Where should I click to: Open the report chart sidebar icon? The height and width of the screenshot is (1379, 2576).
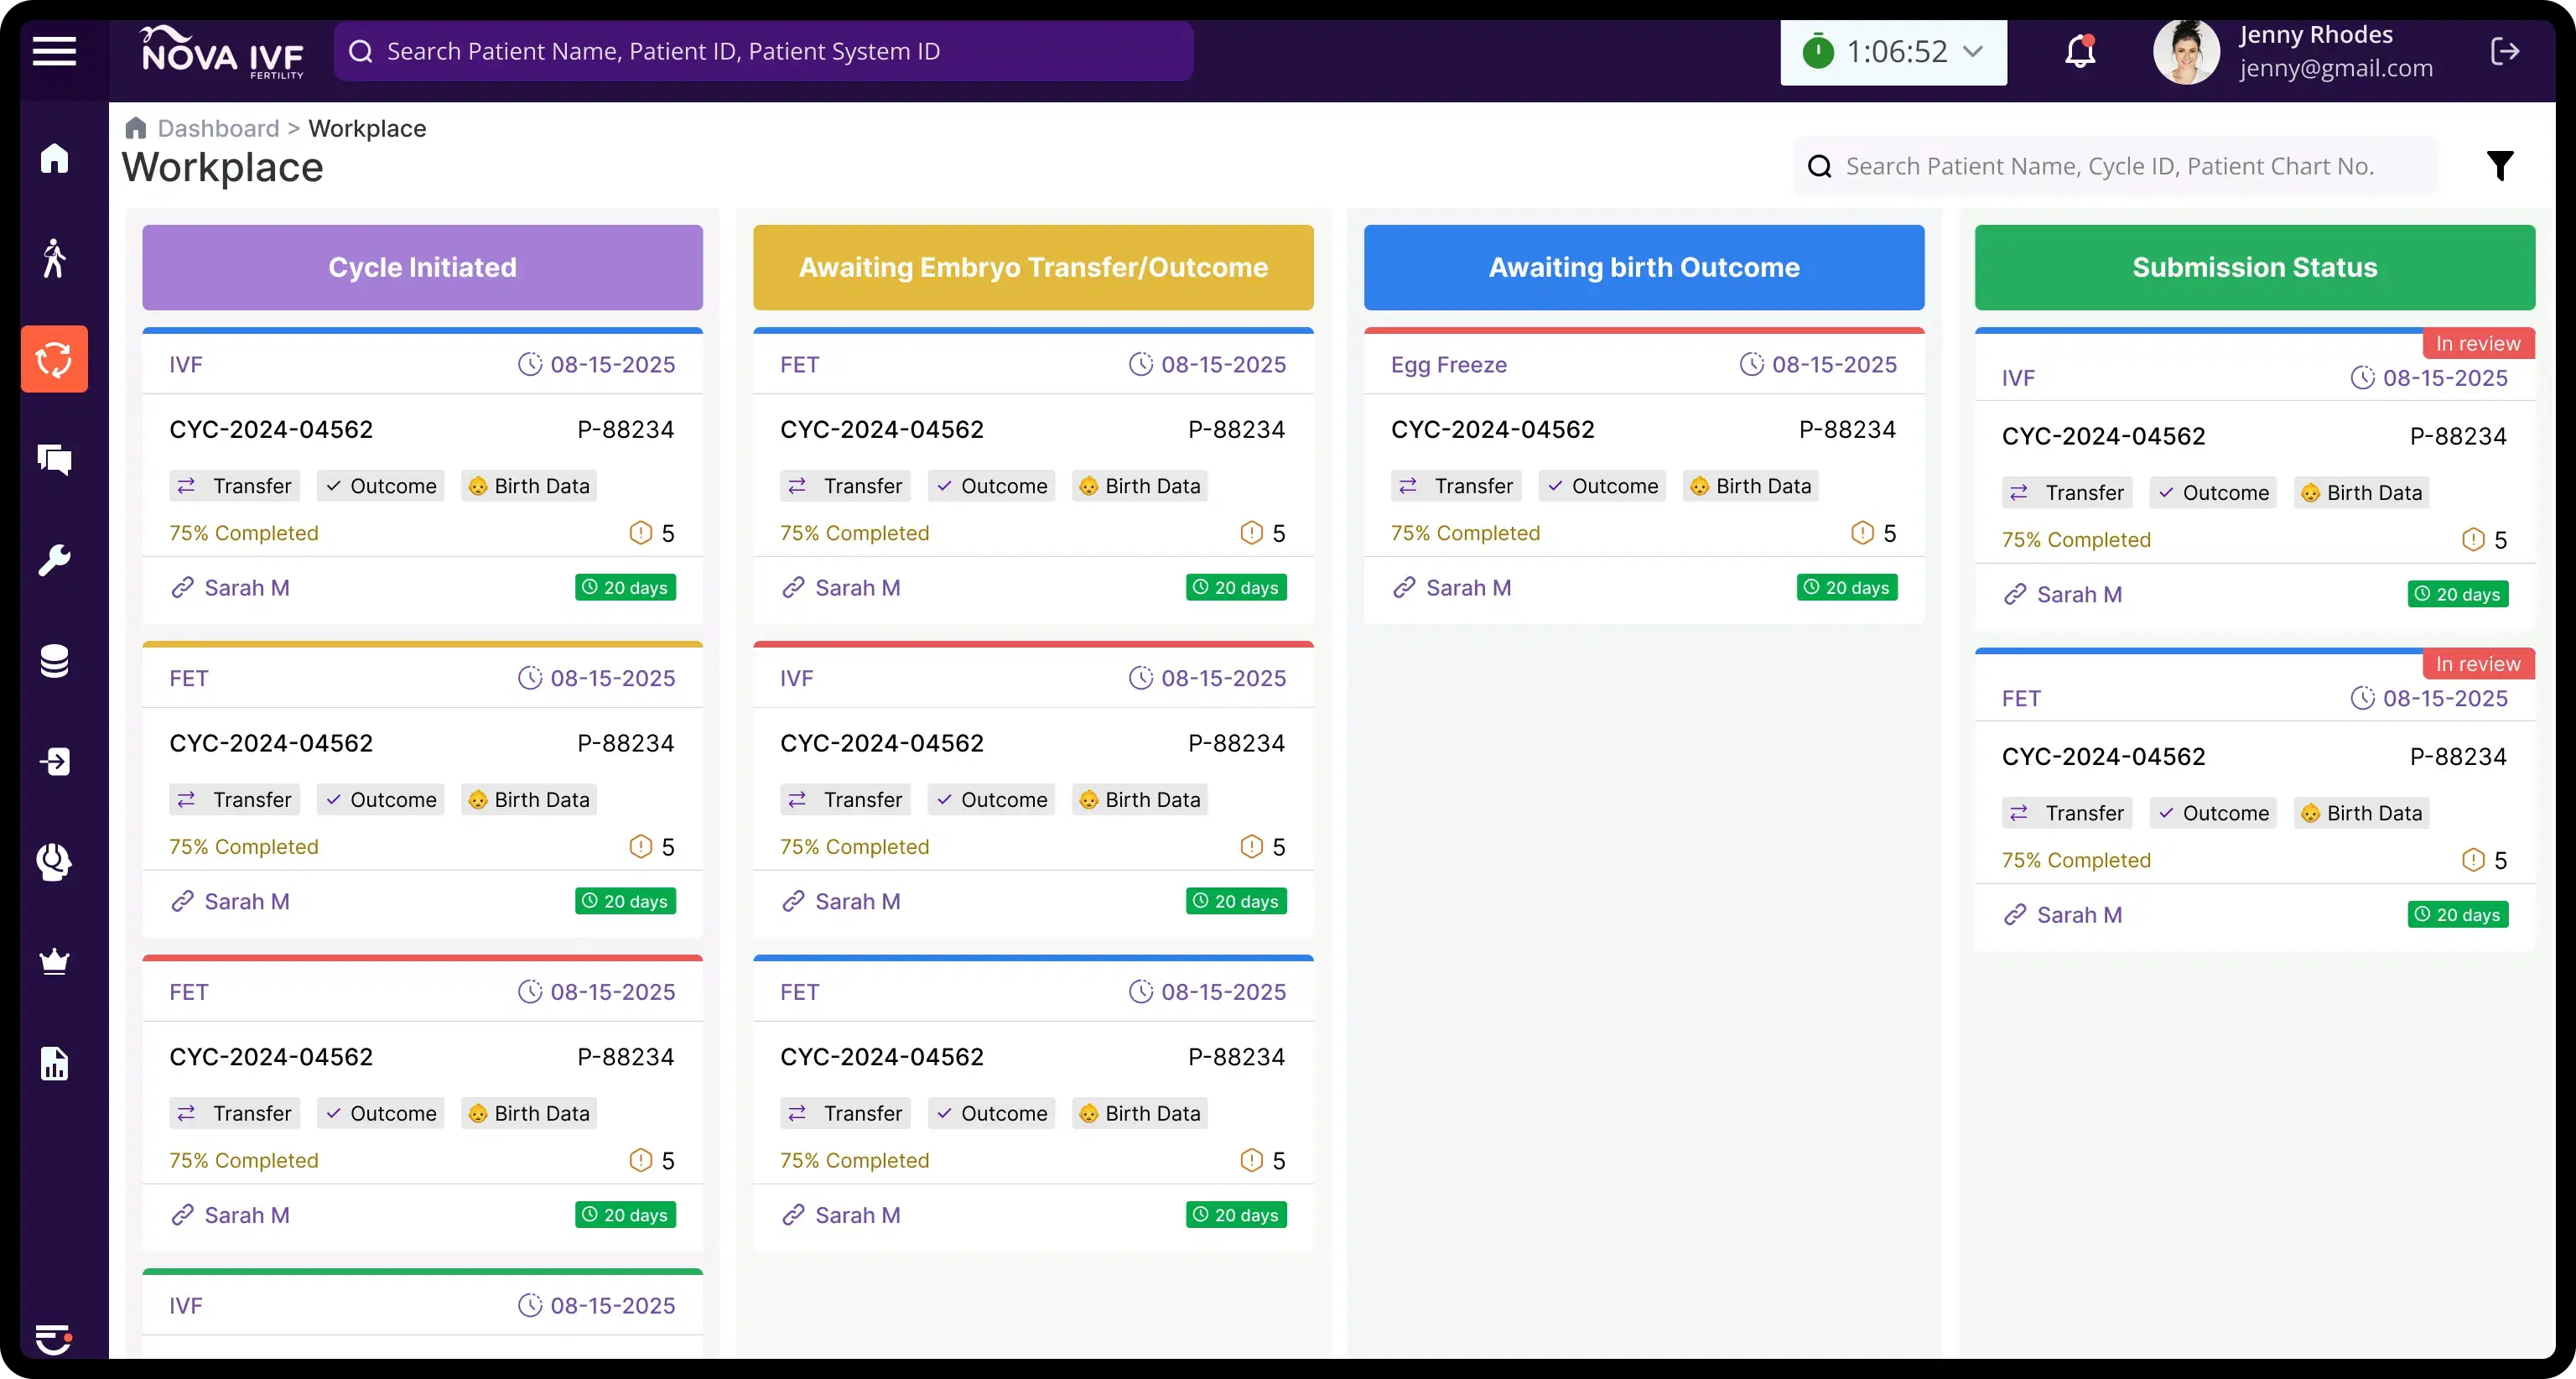coord(54,1064)
